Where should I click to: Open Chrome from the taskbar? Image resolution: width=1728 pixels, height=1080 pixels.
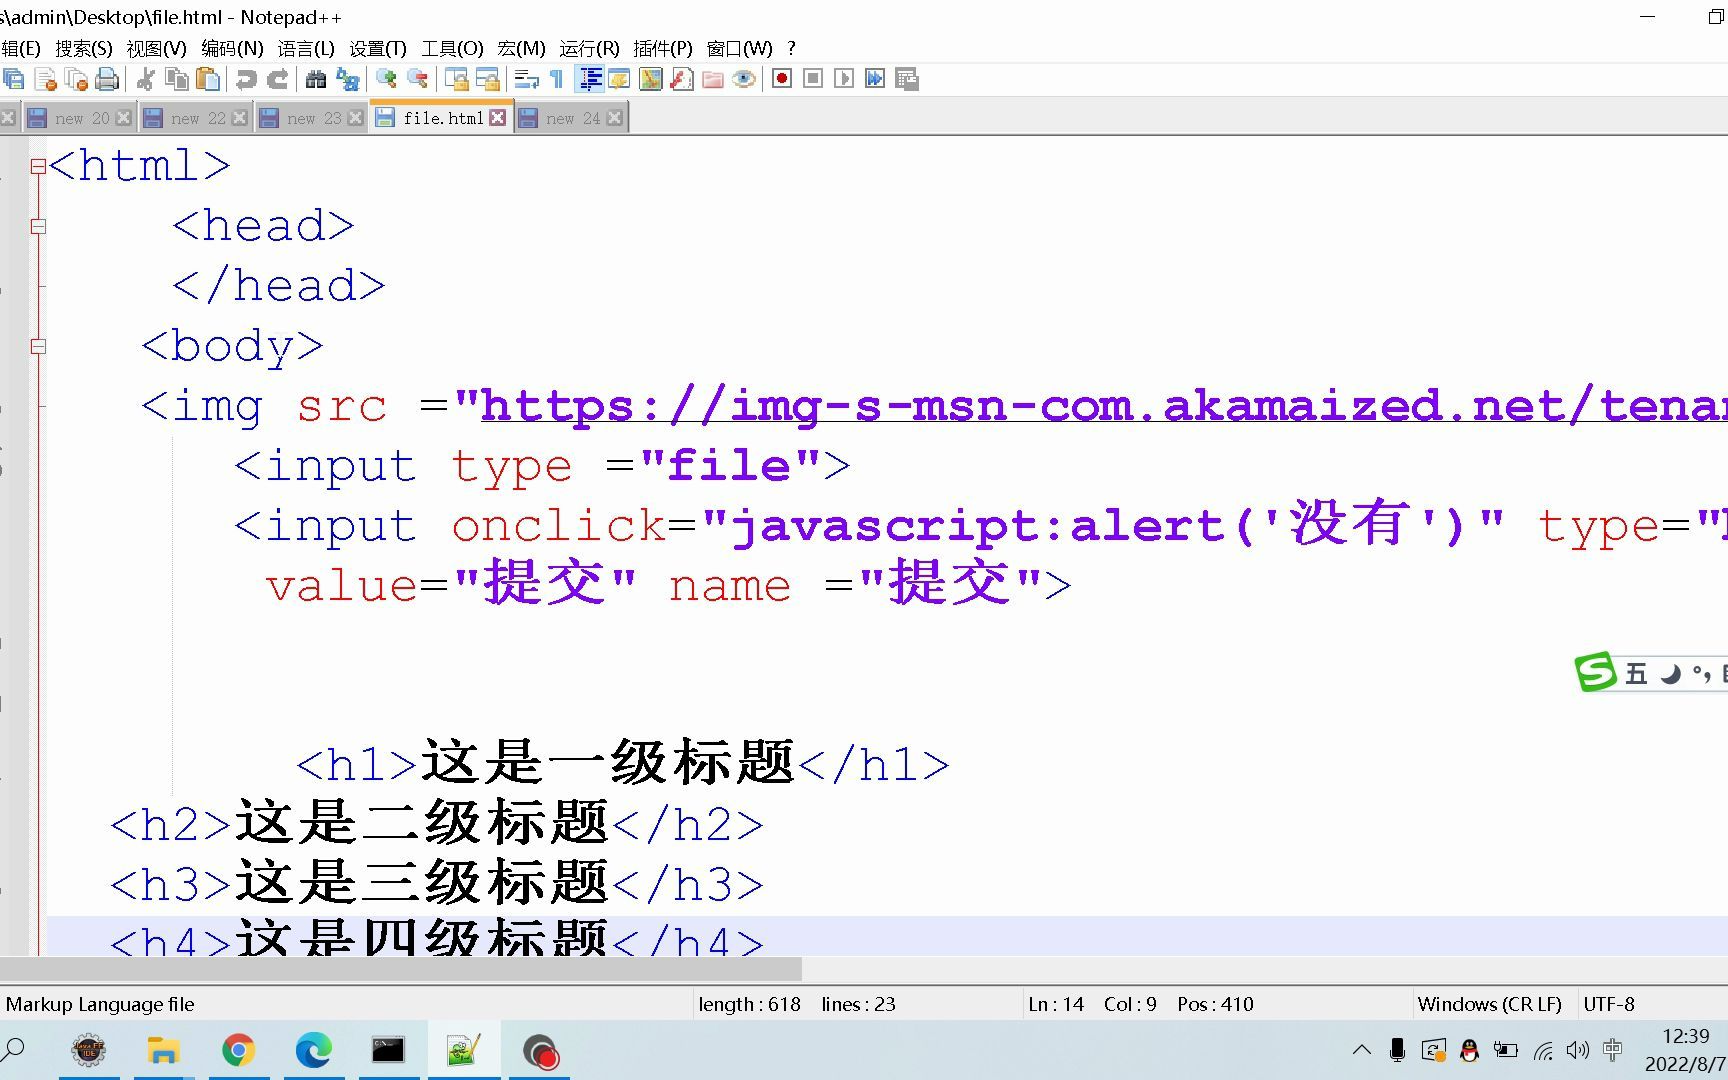pos(238,1050)
